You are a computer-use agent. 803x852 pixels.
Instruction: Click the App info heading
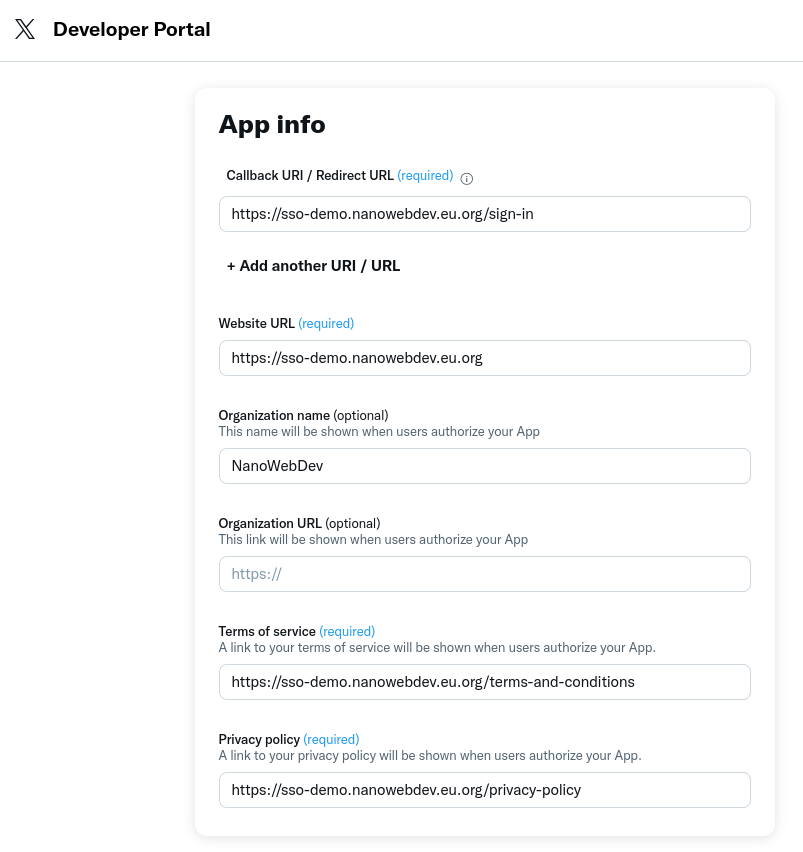tap(272, 125)
